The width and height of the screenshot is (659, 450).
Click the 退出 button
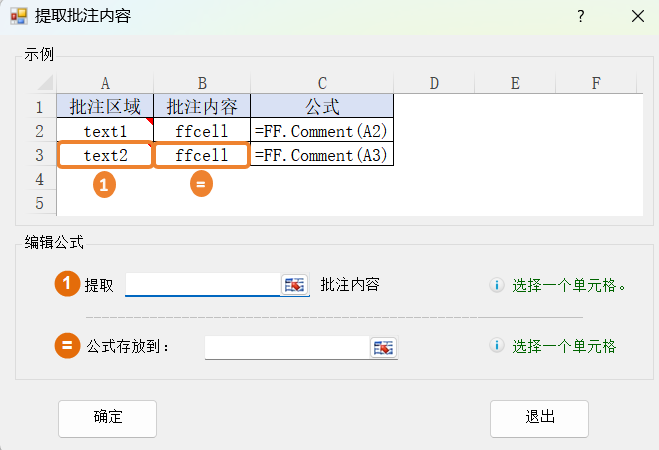539,418
